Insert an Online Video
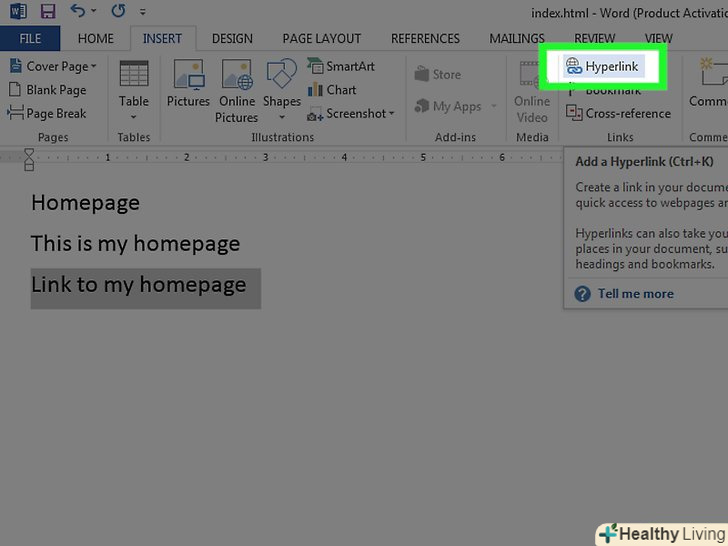The image size is (728, 546). point(532,92)
